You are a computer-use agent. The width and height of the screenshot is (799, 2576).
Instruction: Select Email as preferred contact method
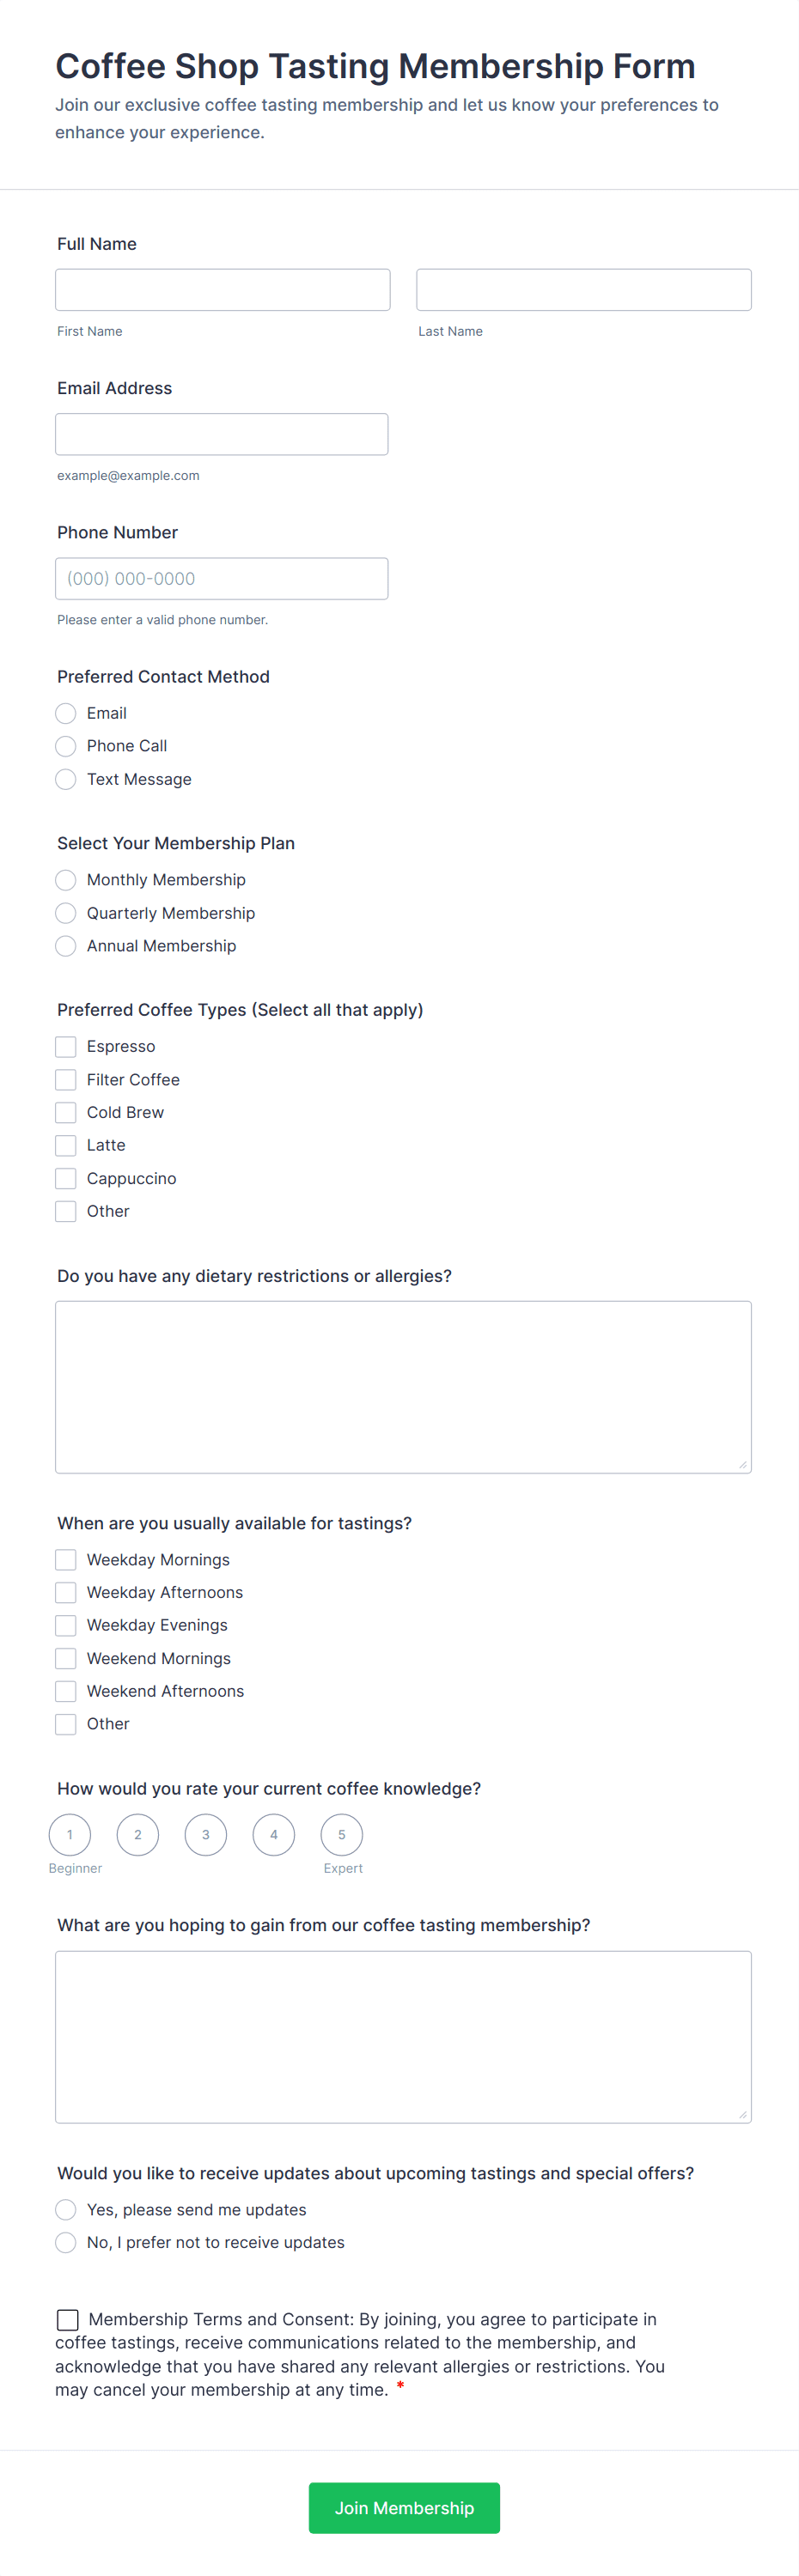click(x=66, y=713)
